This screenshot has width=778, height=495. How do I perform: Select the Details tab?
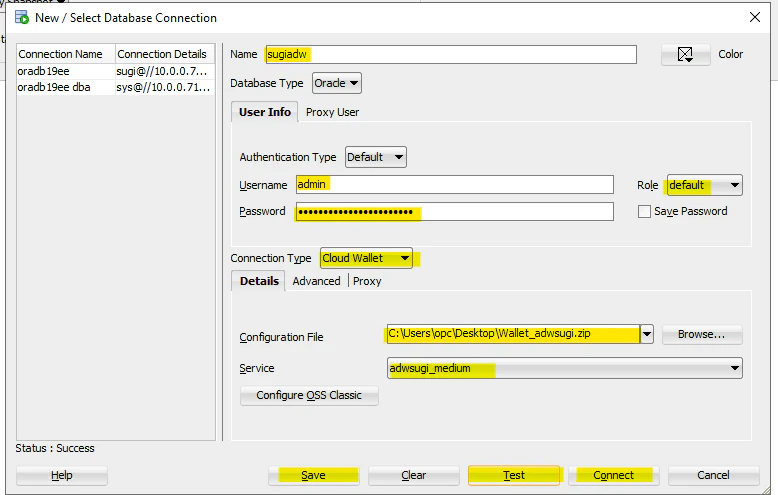[x=259, y=281]
